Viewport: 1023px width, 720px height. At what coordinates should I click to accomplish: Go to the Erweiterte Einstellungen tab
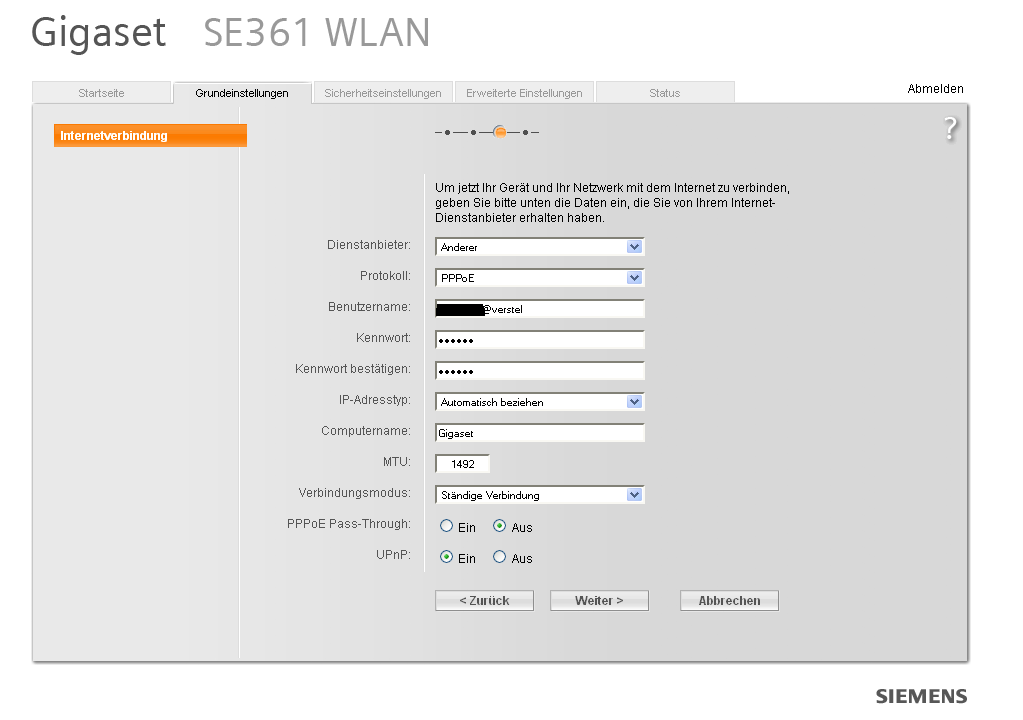[524, 93]
